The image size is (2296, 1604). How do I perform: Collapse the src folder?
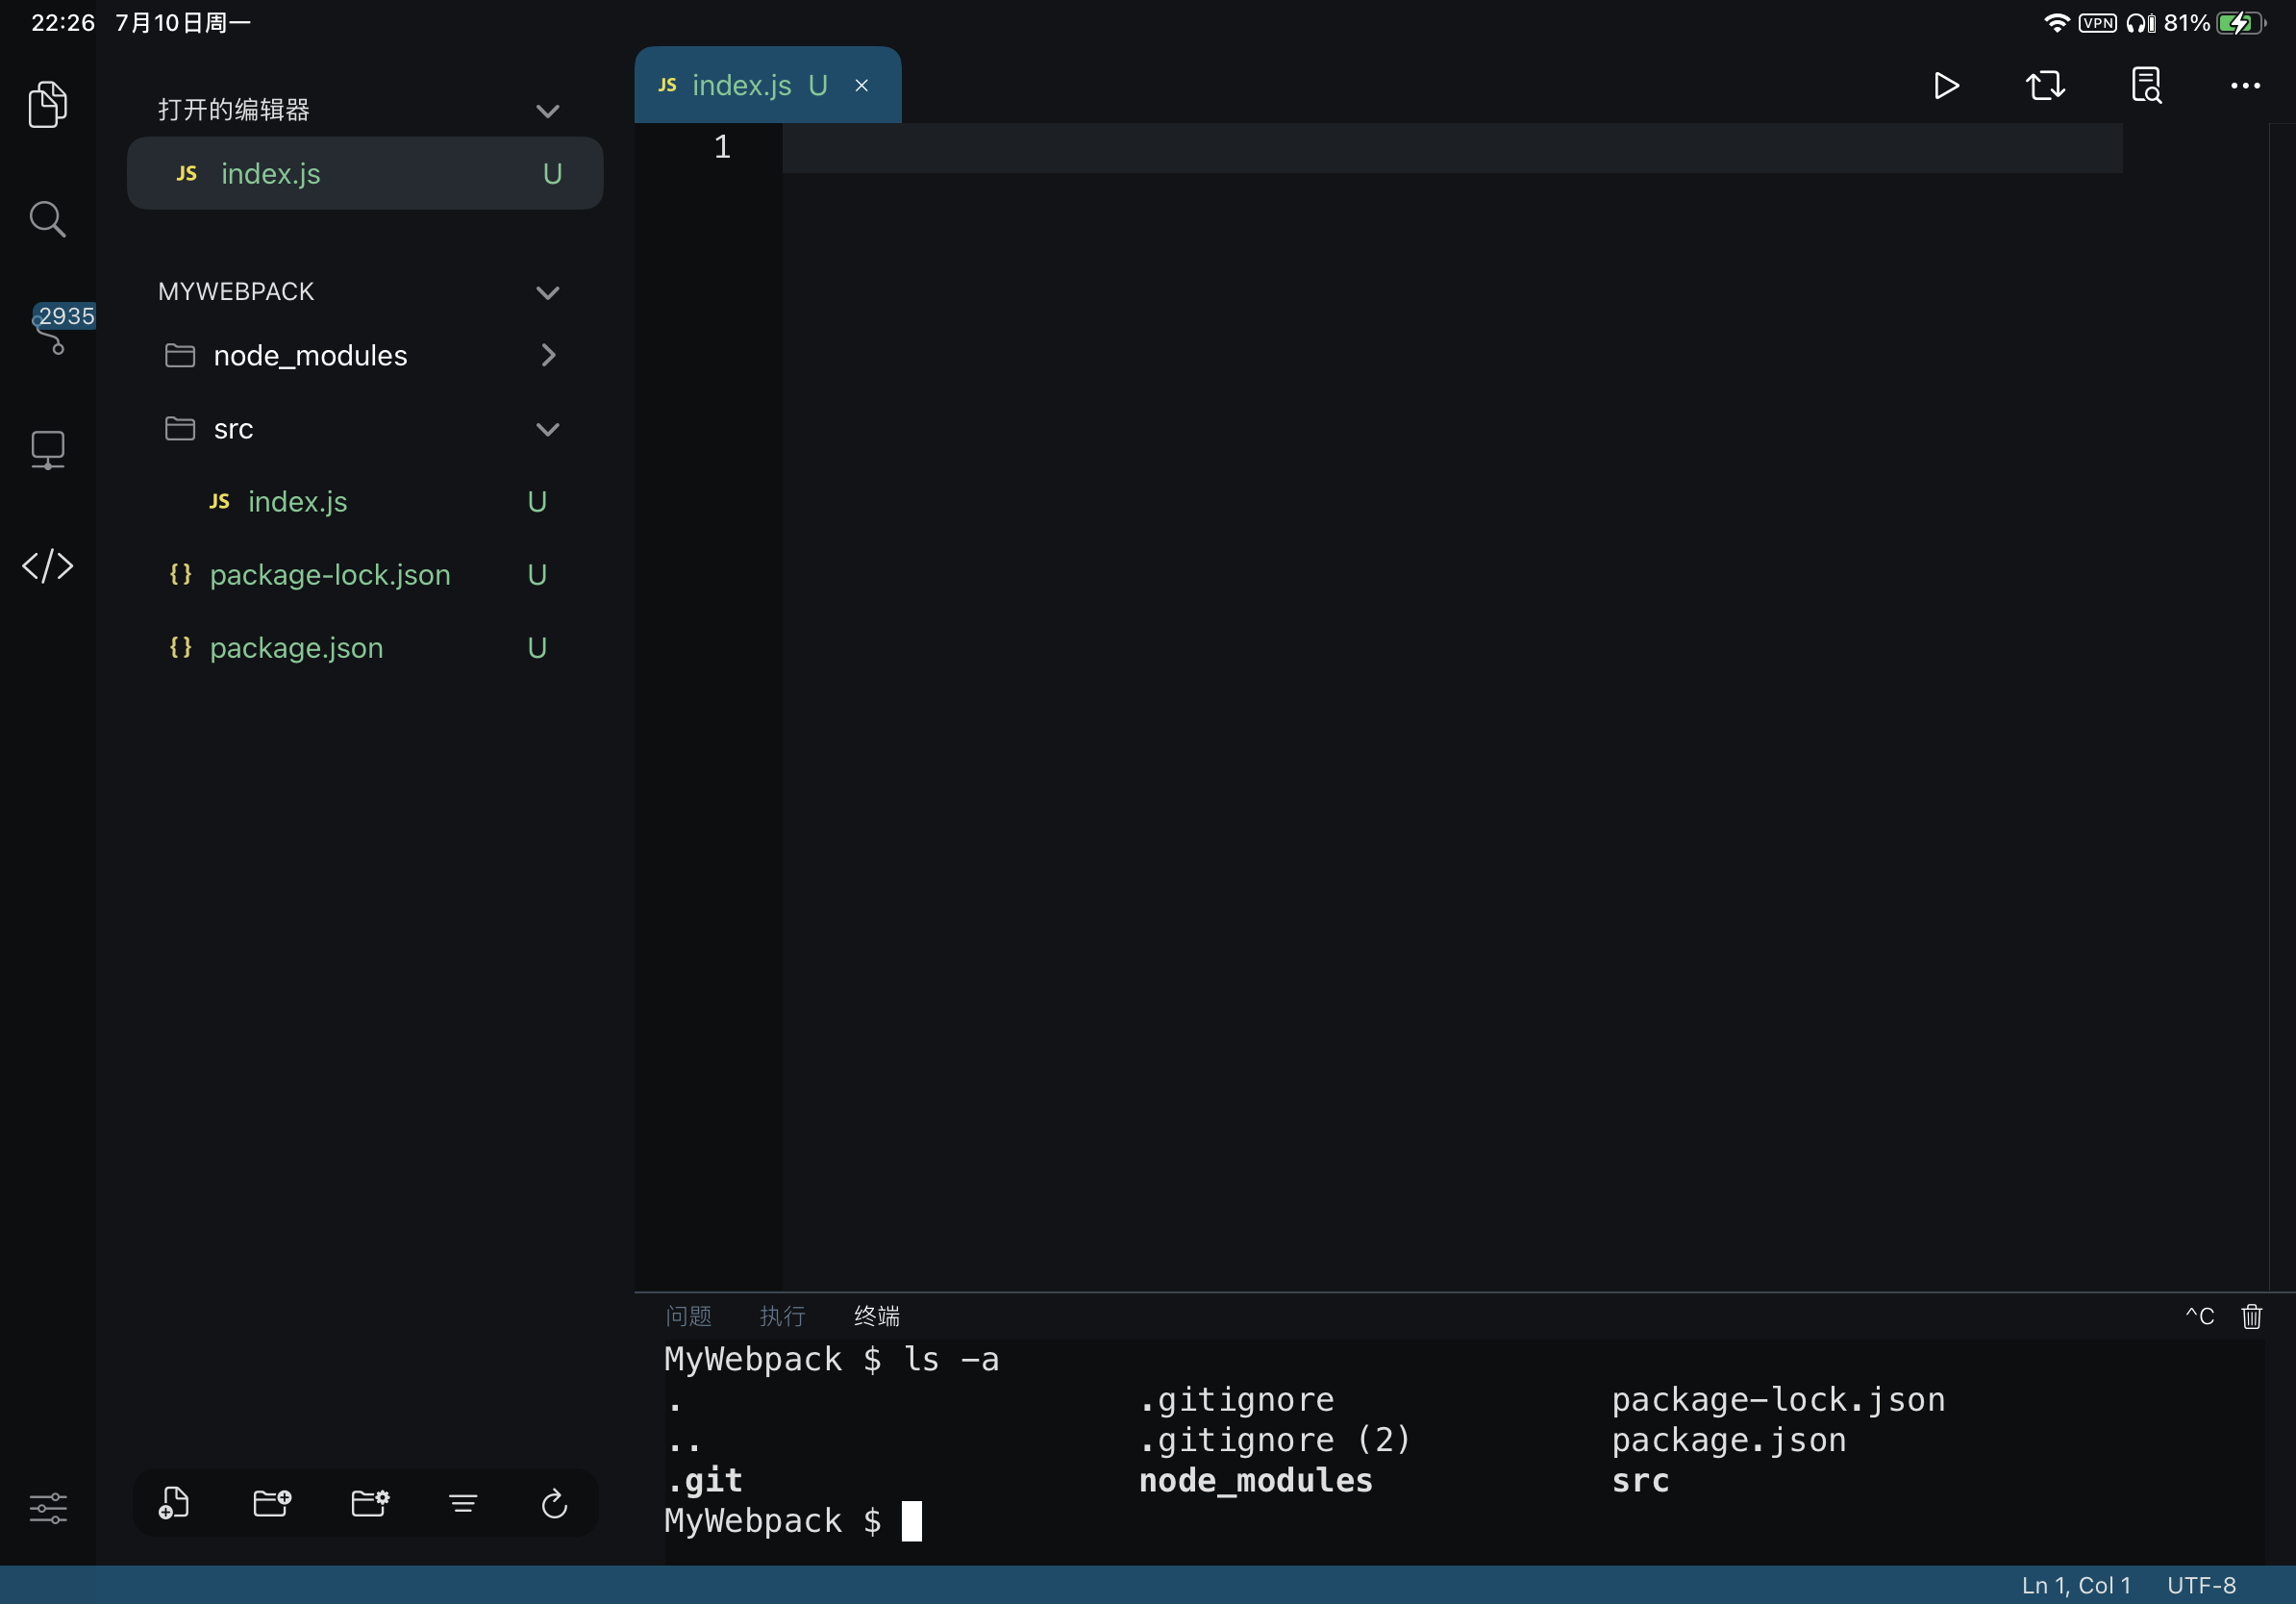click(x=548, y=428)
